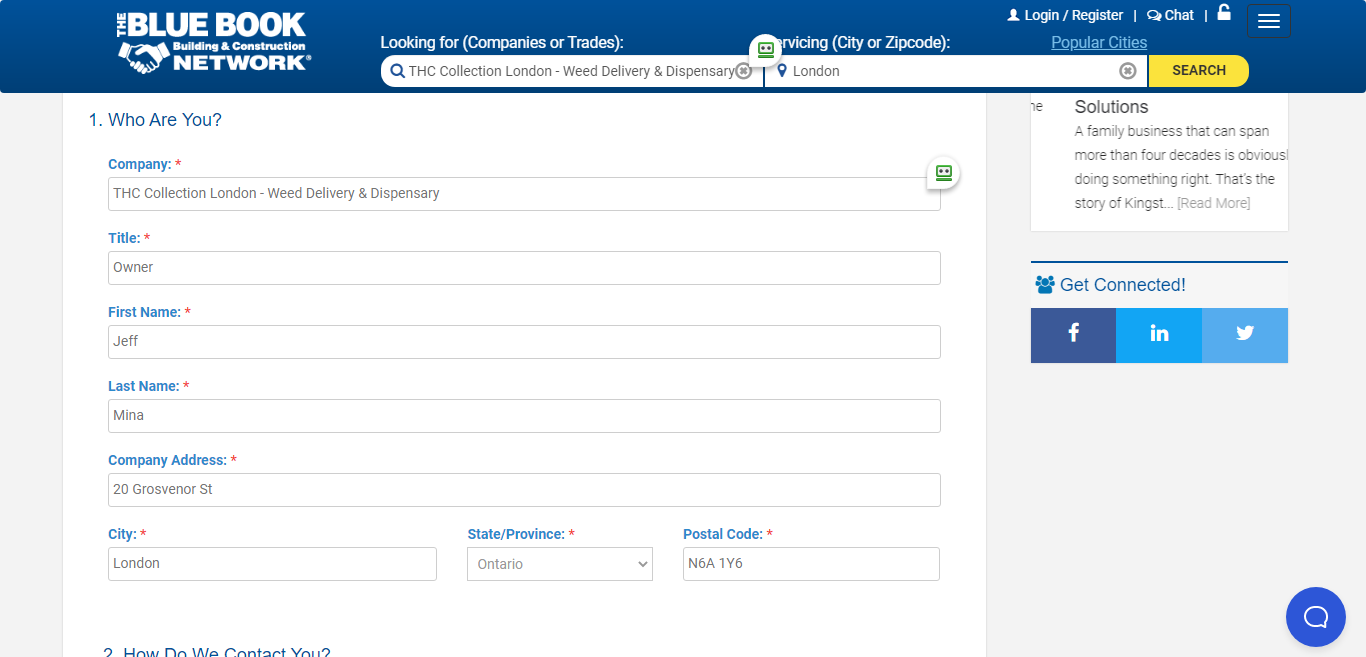This screenshot has width=1366, height=657.
Task: Open Facebook social link
Action: point(1073,335)
